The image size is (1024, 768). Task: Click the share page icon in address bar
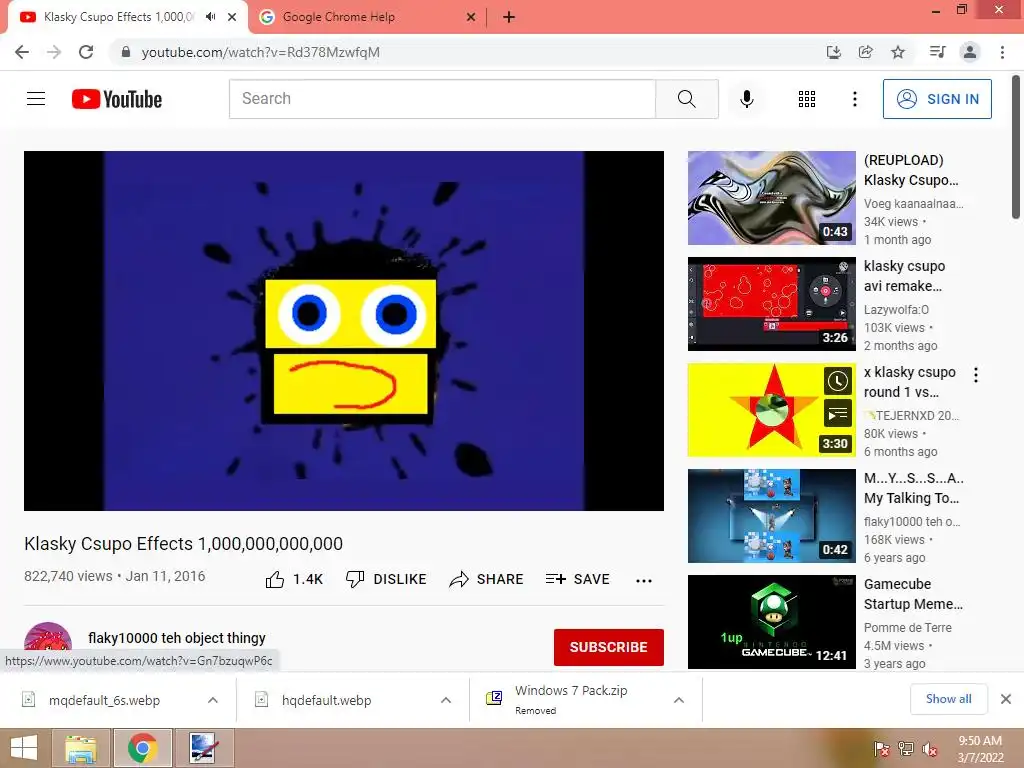point(865,52)
